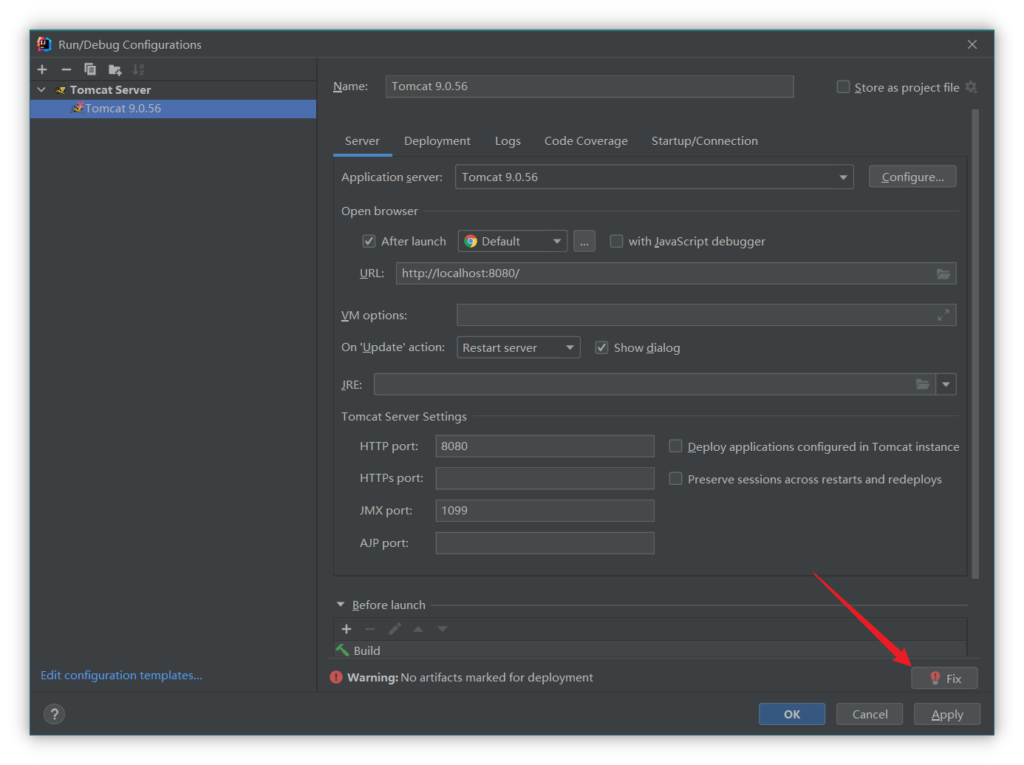Toggle Store as project file checkbox
The image size is (1024, 765).
click(x=843, y=87)
